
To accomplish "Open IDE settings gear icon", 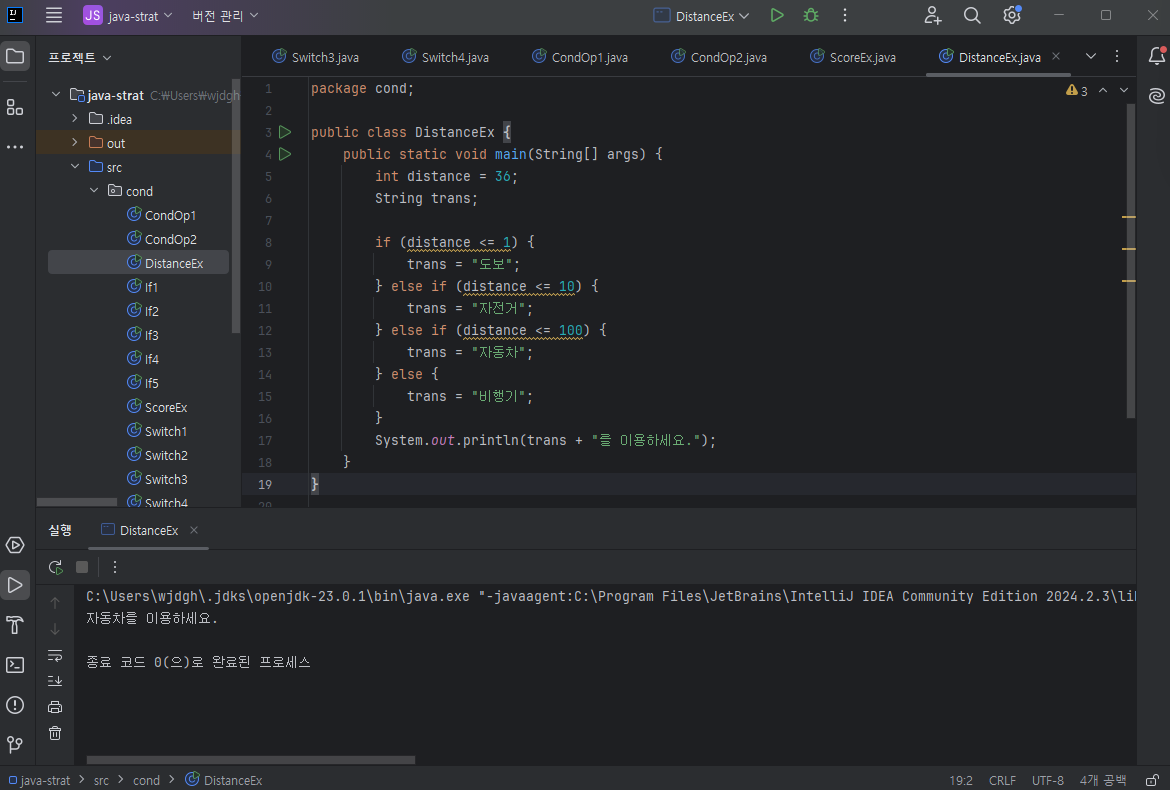I will coord(1012,16).
